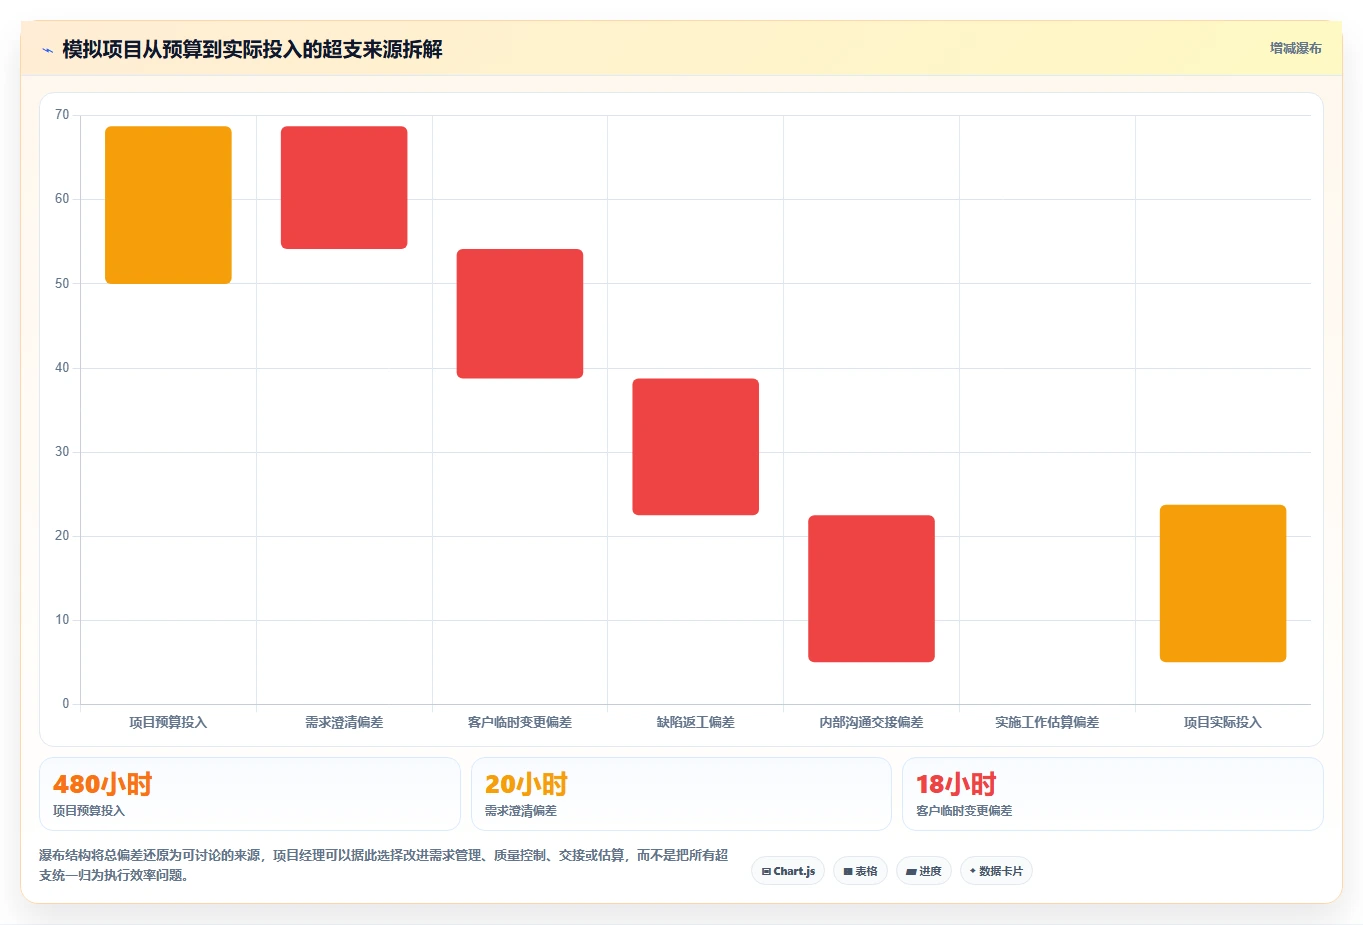Click the footer description starting 瀑布结构将总偏差
This screenshot has width=1363, height=925.
384,865
